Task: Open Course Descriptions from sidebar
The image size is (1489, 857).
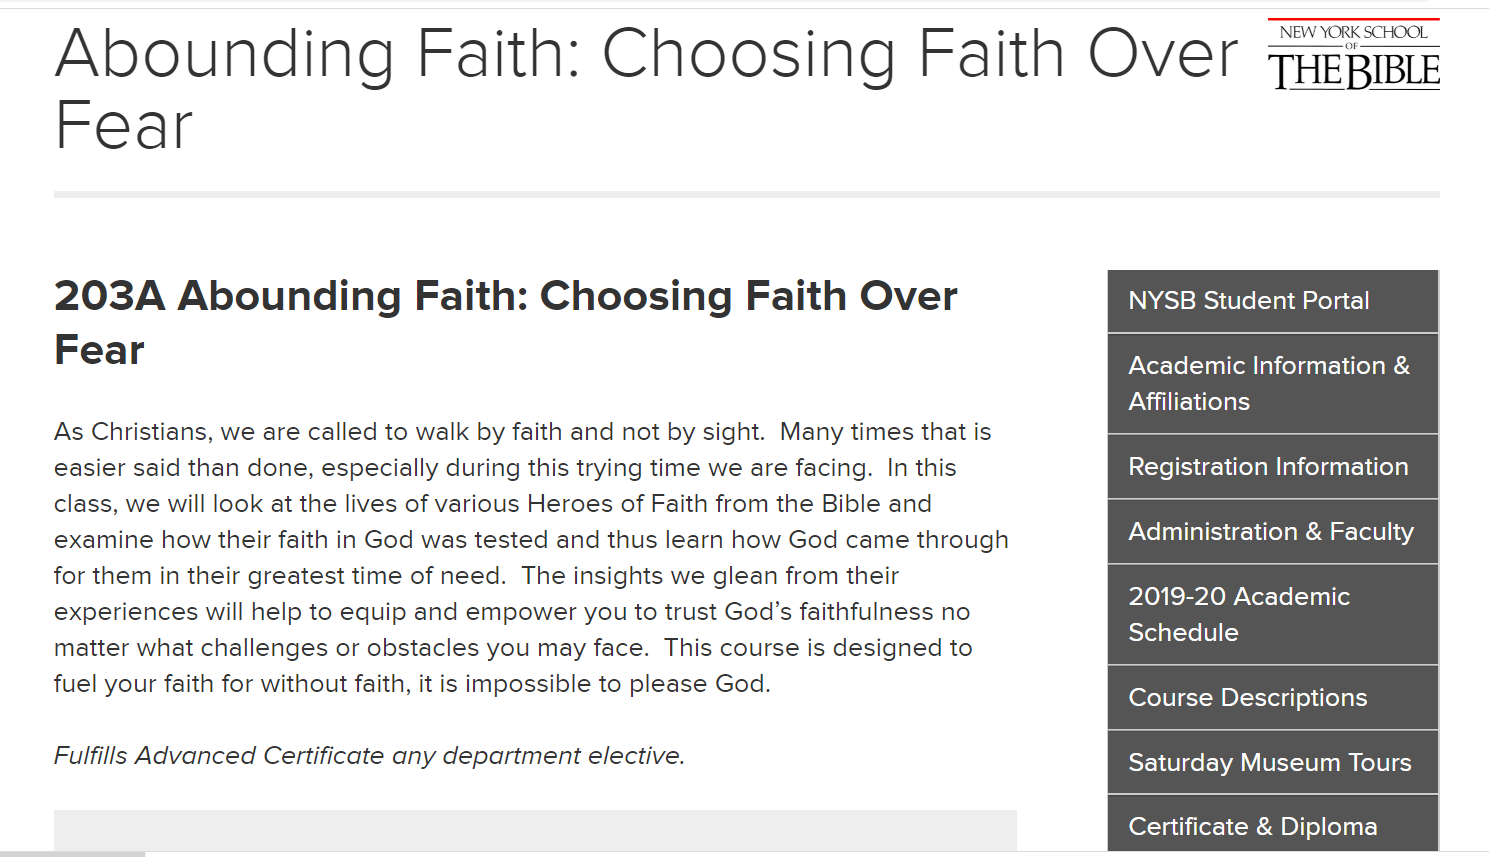Action: pyautogui.click(x=1273, y=698)
